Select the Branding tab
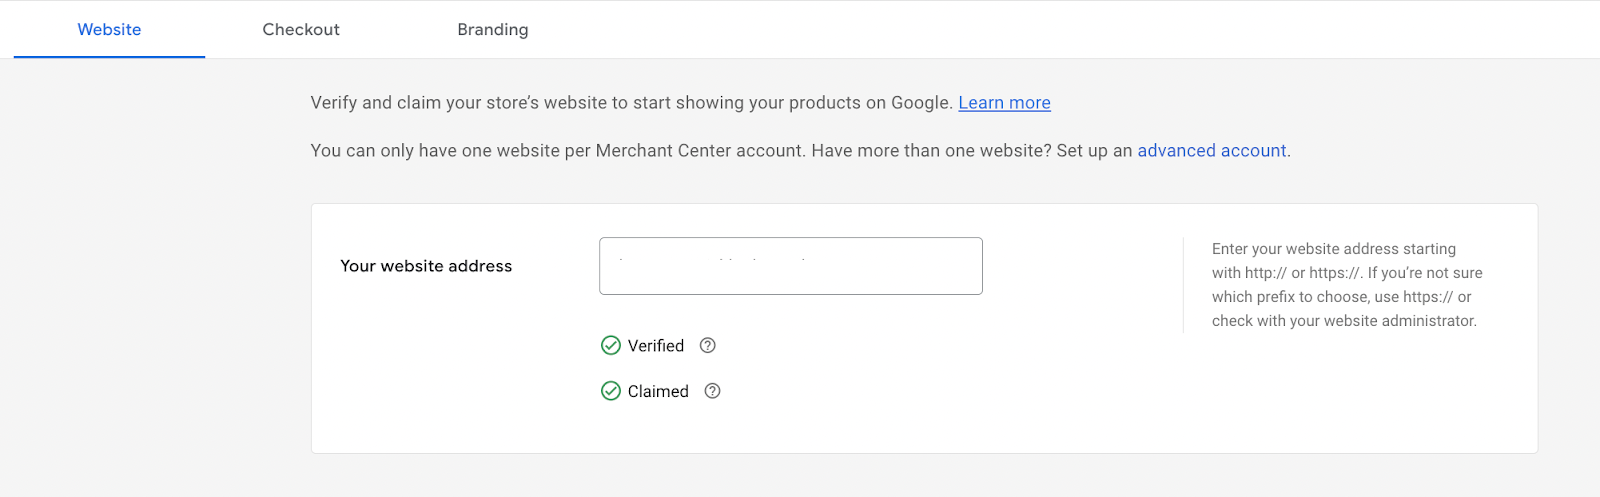 tap(493, 30)
